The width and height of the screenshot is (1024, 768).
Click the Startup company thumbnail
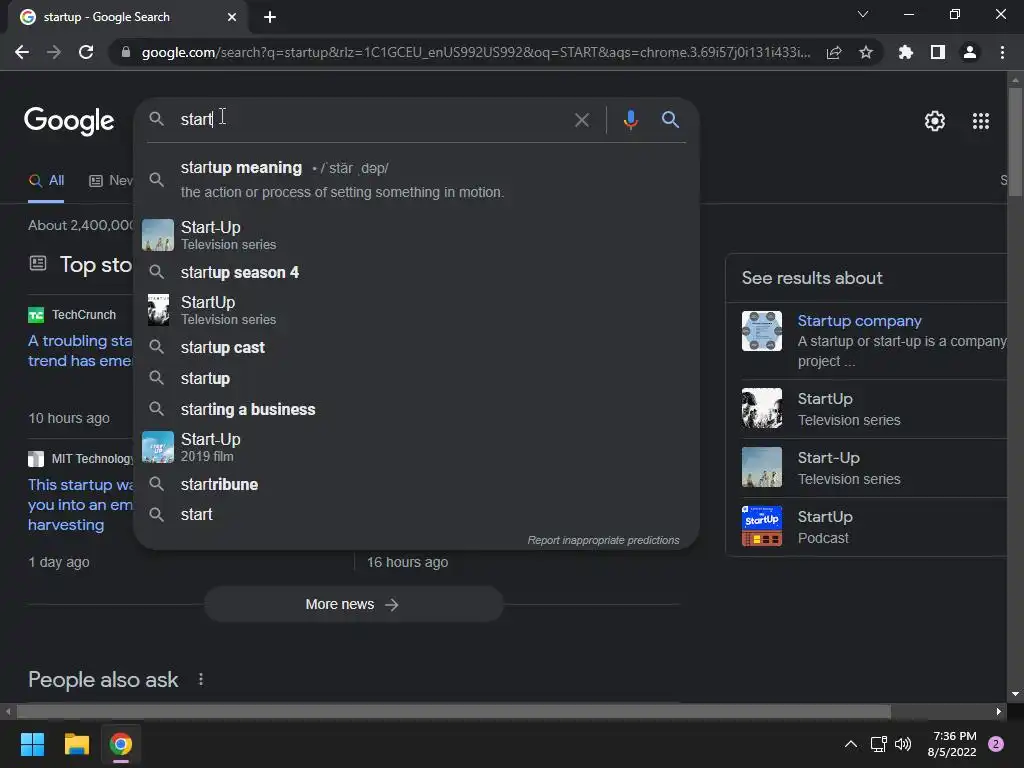(761, 331)
